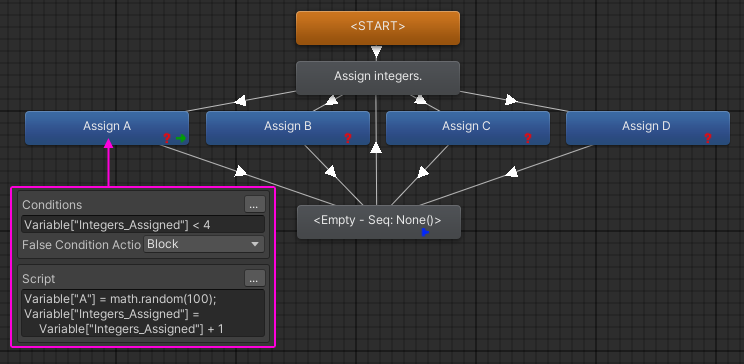Viewport: 744px width, 364px height.
Task: Click the Conditions section label
Action: coord(52,205)
